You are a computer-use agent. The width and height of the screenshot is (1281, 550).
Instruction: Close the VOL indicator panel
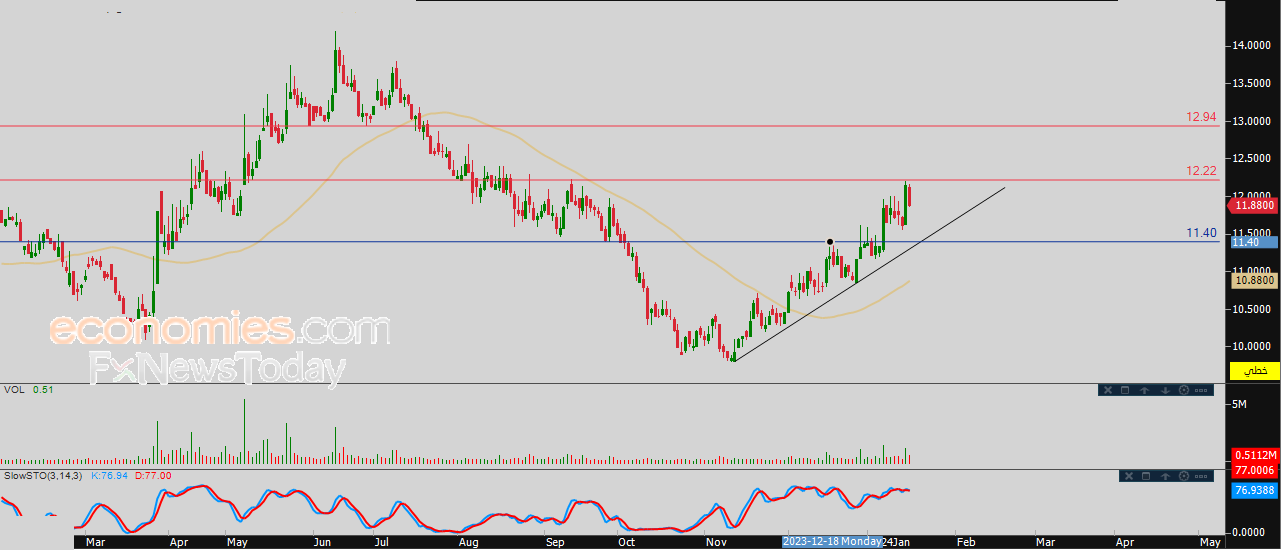[x=1108, y=390]
